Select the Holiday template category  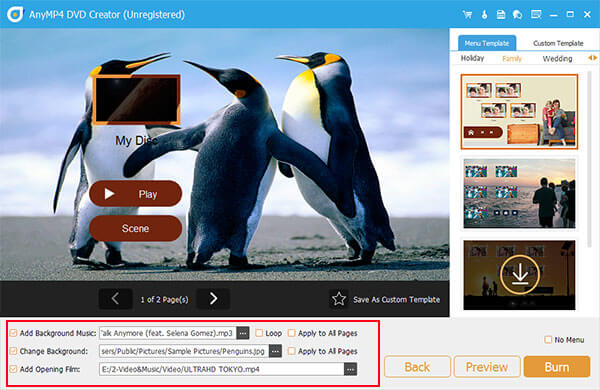click(x=472, y=58)
